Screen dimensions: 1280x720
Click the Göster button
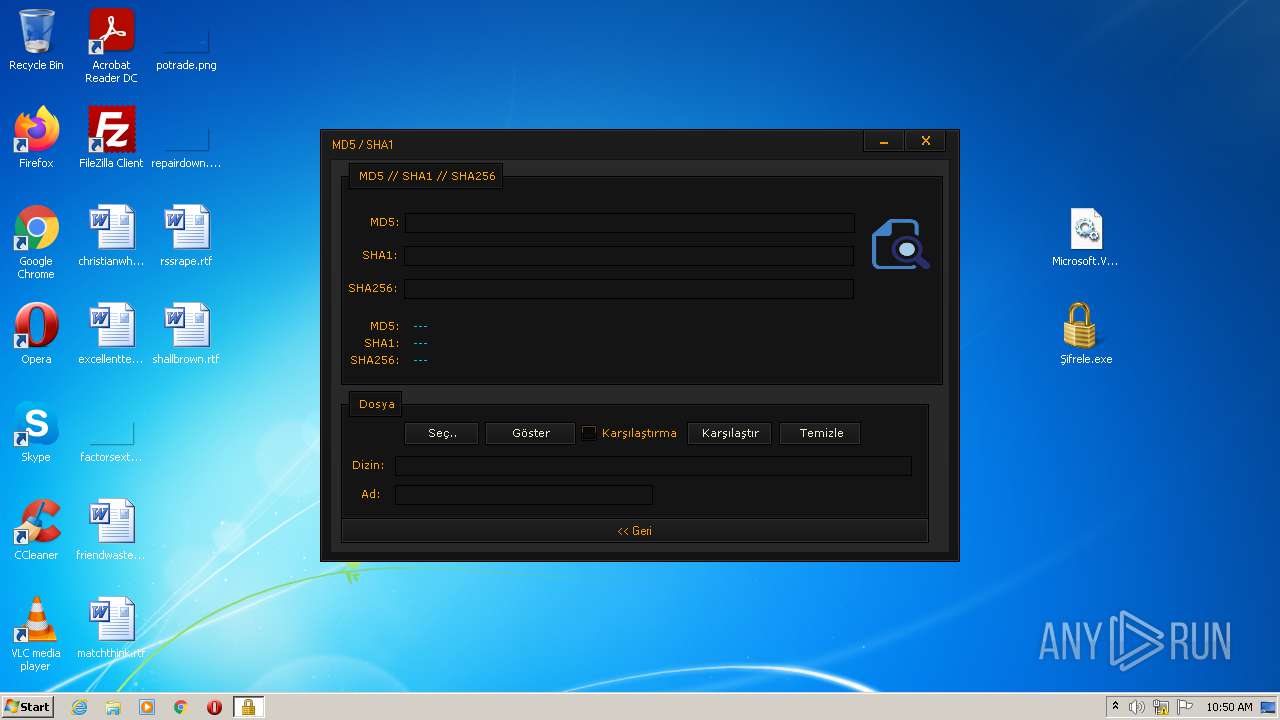(x=531, y=433)
